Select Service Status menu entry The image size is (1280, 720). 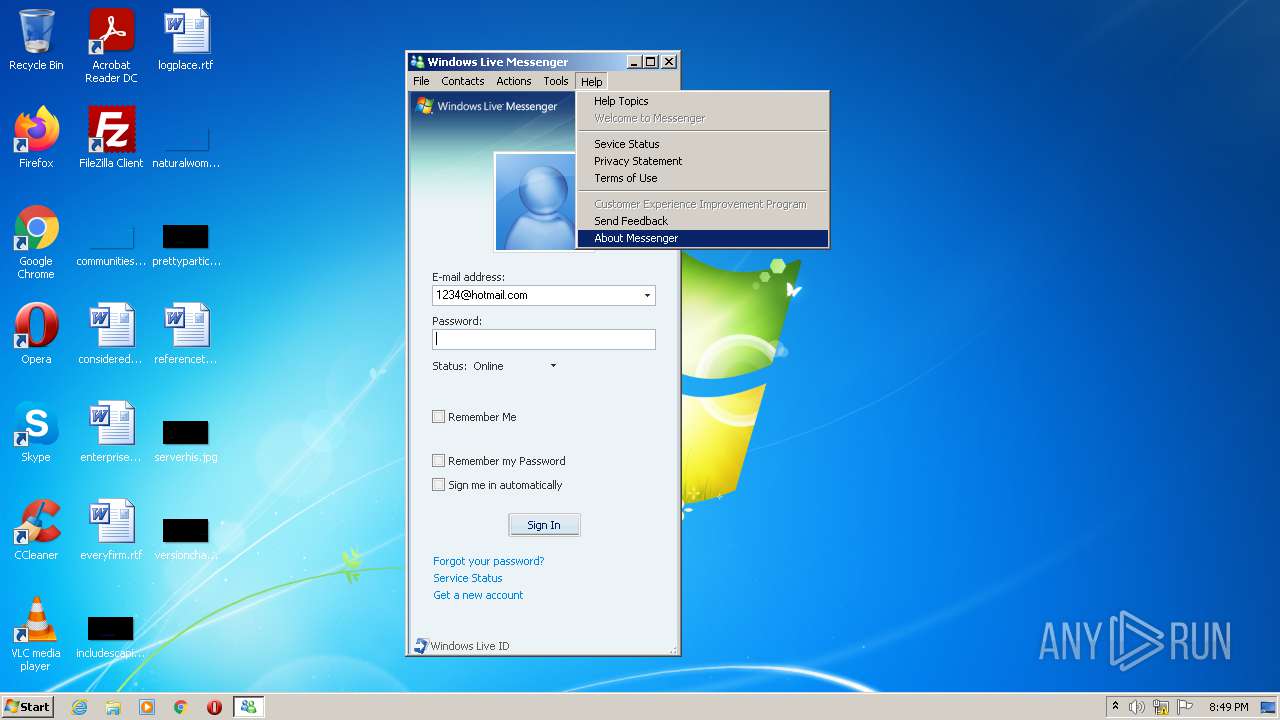[x=703, y=144]
